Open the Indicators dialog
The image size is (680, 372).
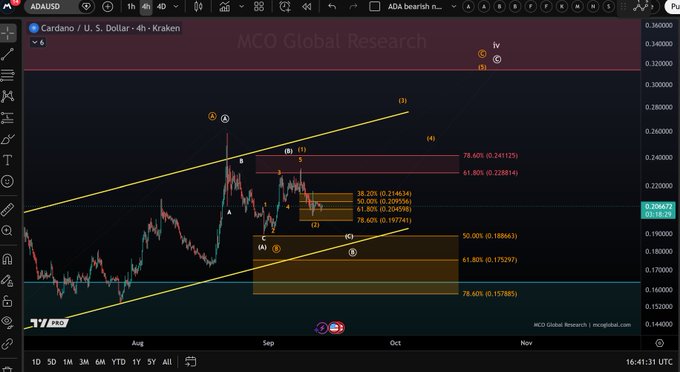coord(224,7)
